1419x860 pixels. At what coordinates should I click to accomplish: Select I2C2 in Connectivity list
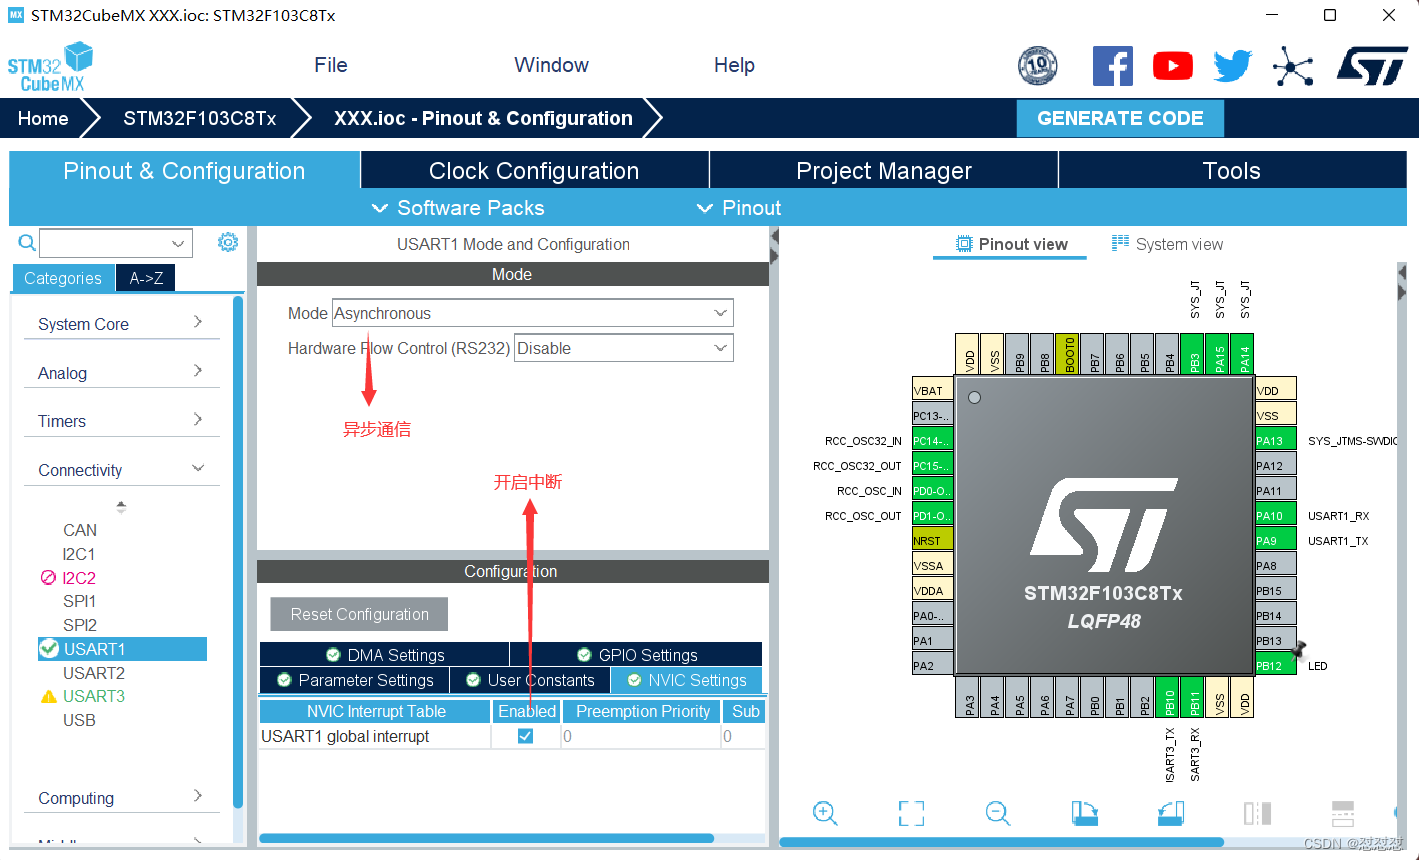(79, 578)
